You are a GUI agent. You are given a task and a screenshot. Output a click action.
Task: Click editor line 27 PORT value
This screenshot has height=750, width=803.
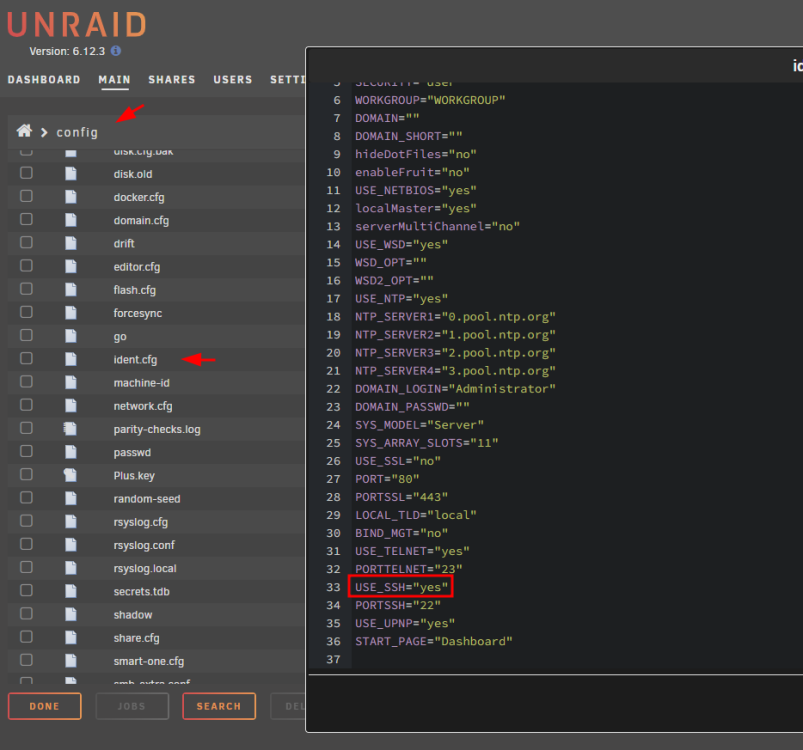click(x=405, y=479)
